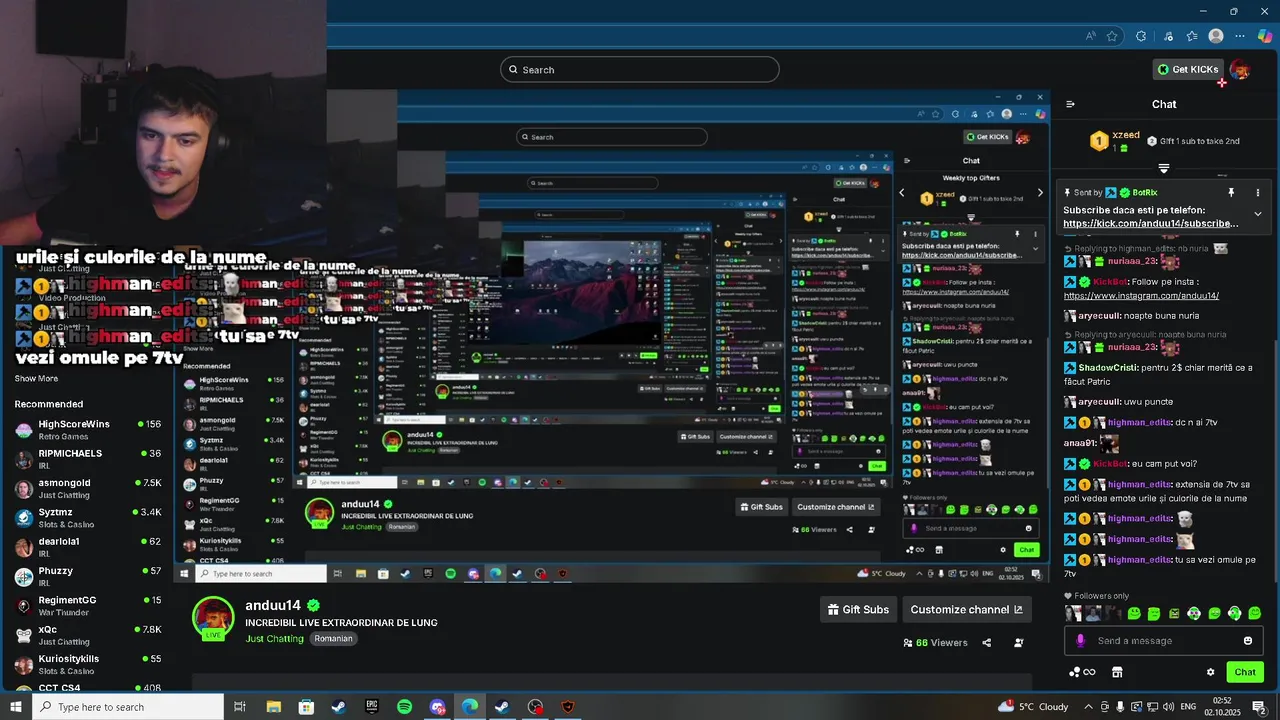Open asmongold recommended channel
The image size is (1280, 720).
pyautogui.click(x=88, y=488)
